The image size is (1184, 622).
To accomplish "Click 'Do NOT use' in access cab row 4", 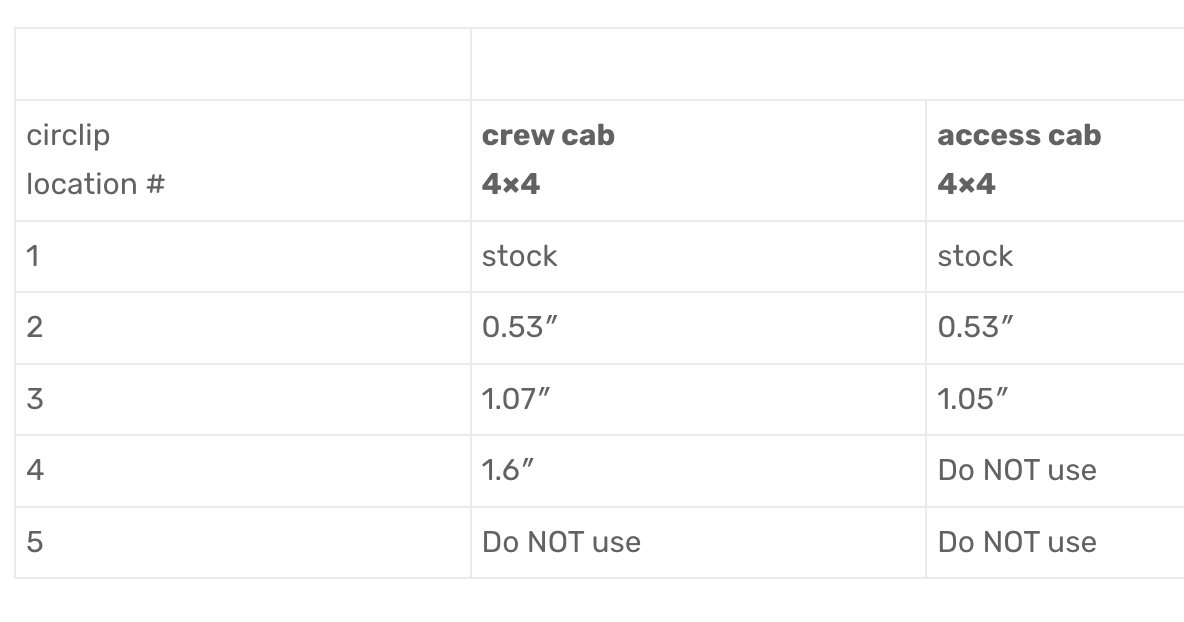I will (x=1017, y=470).
